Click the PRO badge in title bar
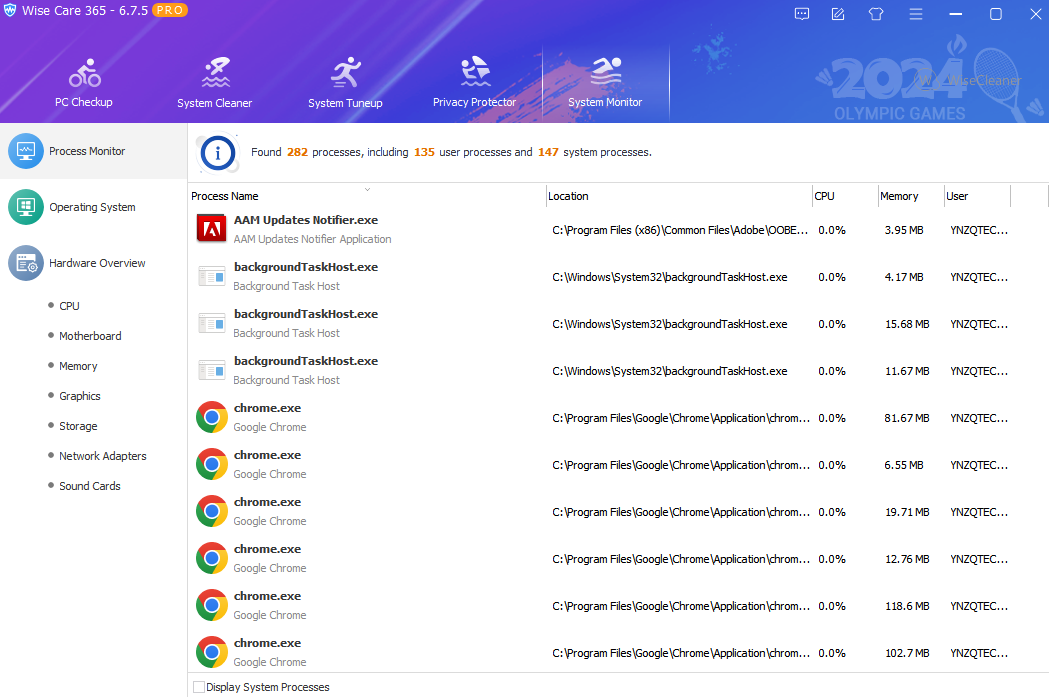 [x=170, y=10]
